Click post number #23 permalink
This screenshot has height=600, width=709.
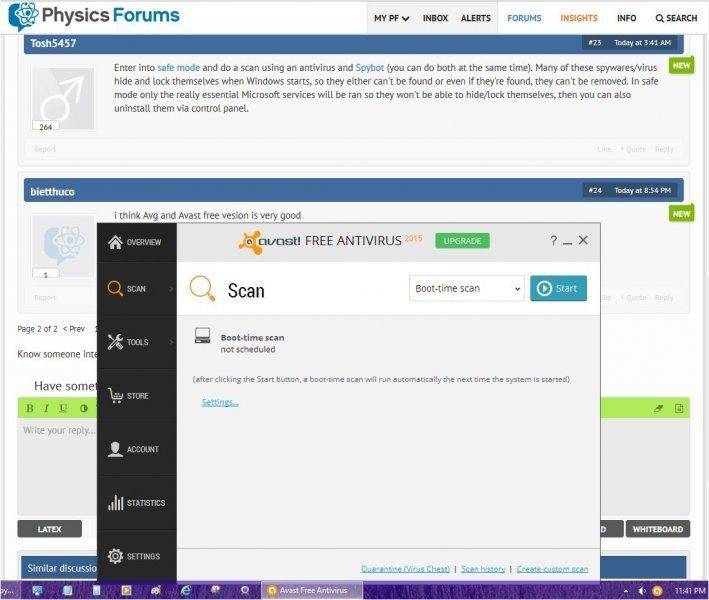pos(595,43)
